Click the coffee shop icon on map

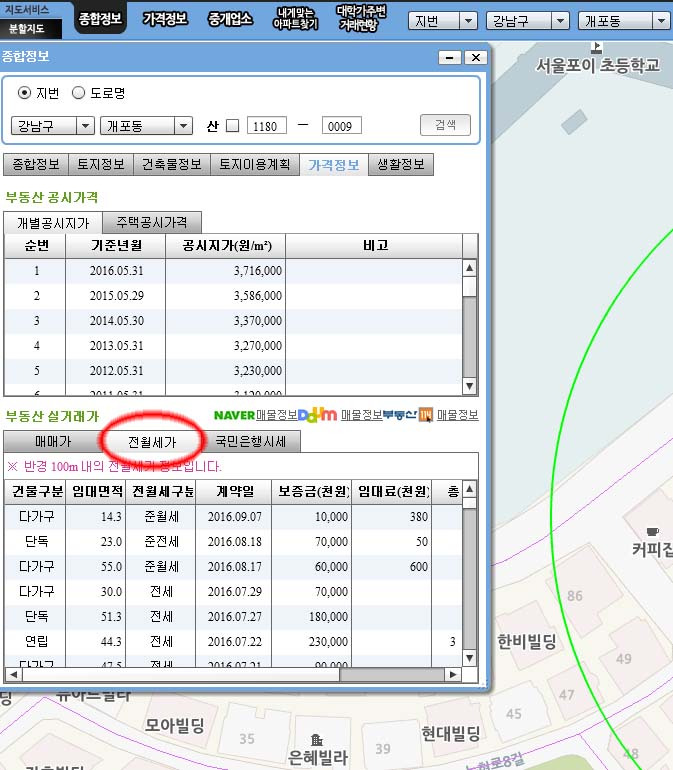pyautogui.click(x=652, y=531)
